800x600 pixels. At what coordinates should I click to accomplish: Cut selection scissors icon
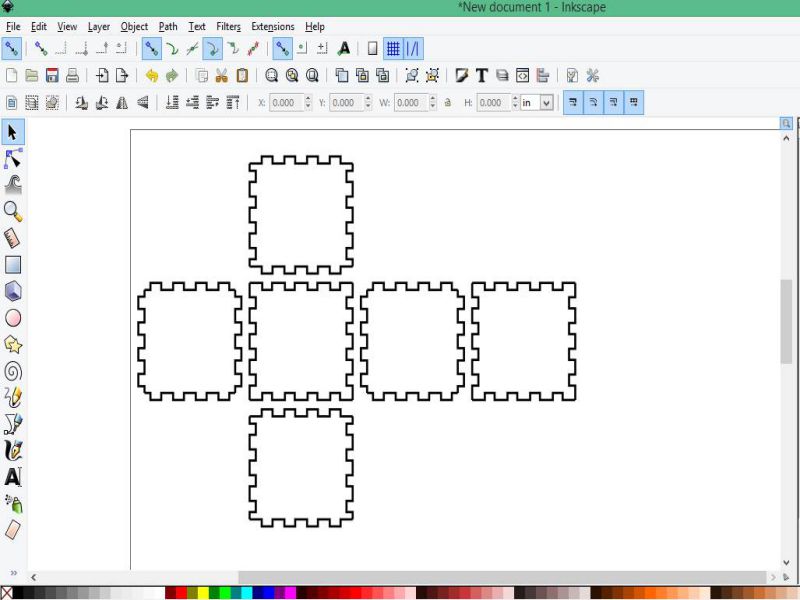point(221,76)
